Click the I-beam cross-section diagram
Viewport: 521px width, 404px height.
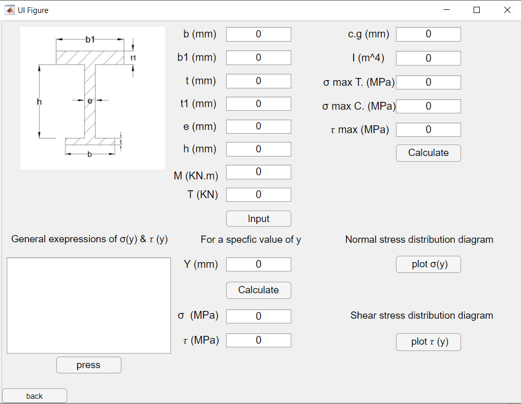(x=93, y=98)
